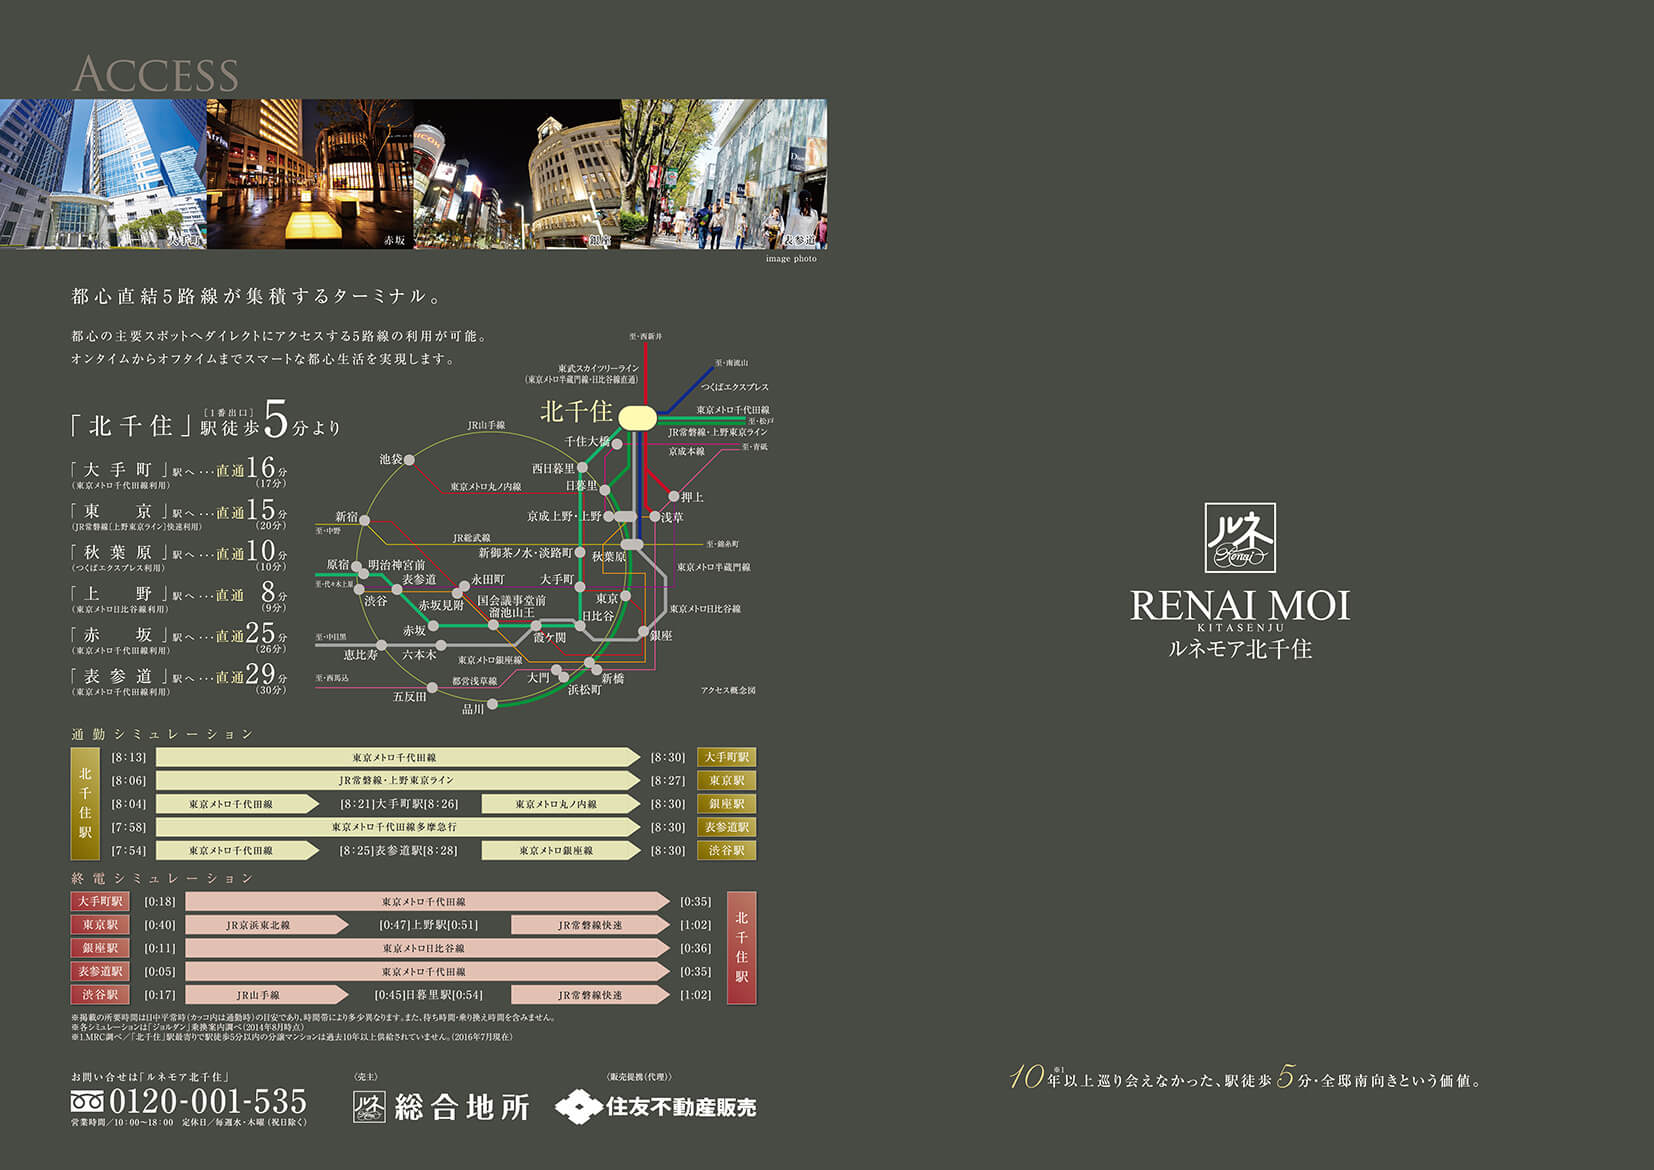Click the 東京メトロ半蔵門線 map label

[714, 567]
